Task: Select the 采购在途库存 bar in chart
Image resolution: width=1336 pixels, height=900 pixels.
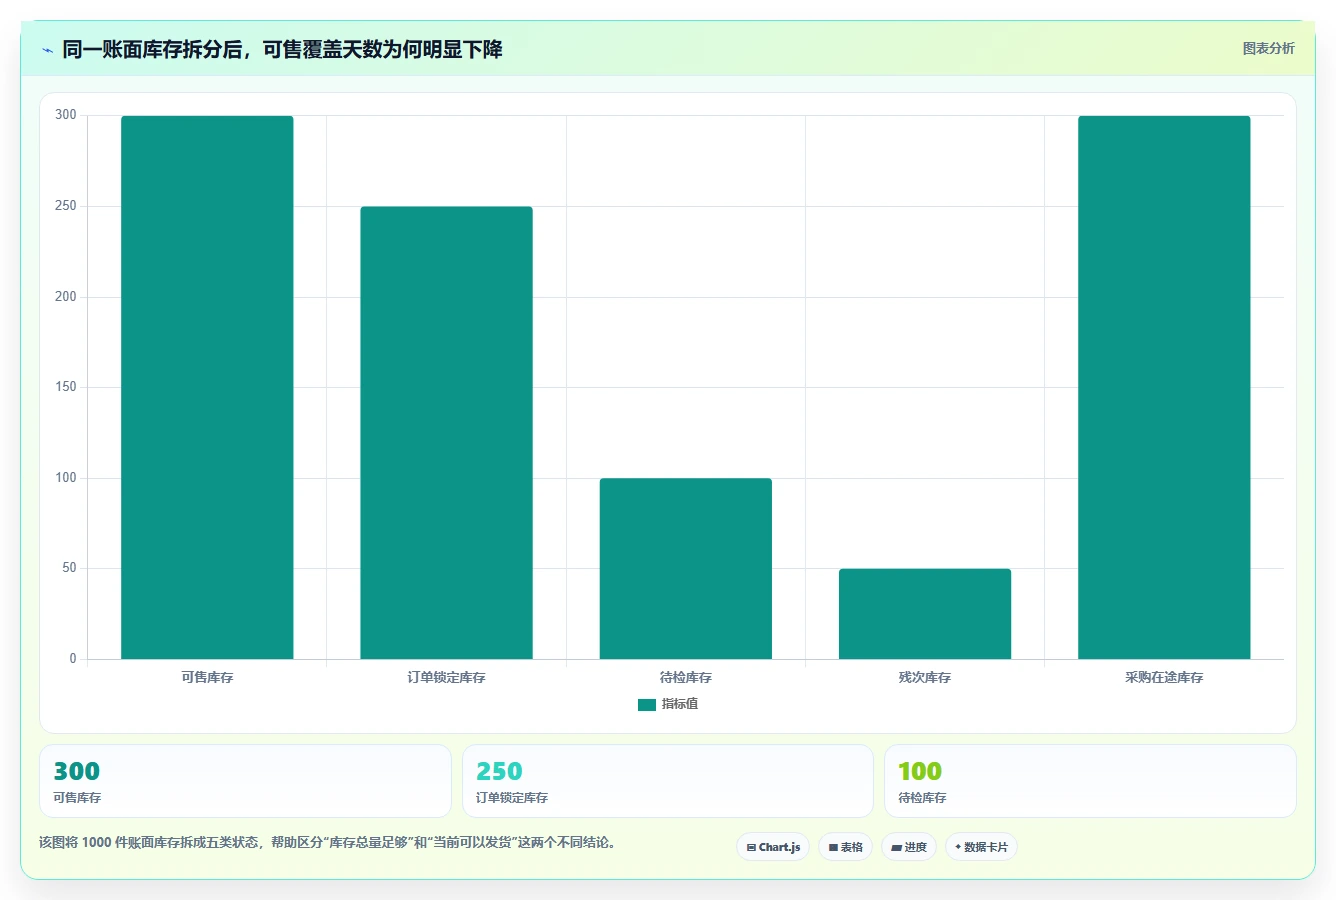Action: click(x=1164, y=387)
